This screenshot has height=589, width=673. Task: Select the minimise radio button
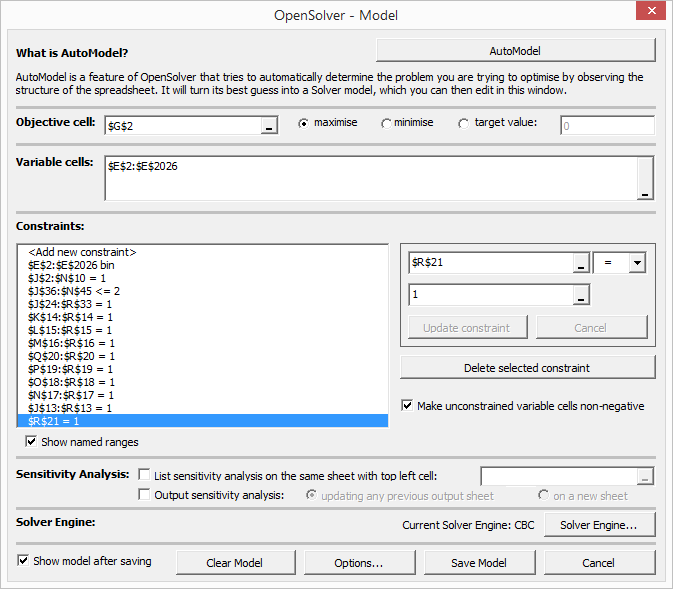click(386, 123)
